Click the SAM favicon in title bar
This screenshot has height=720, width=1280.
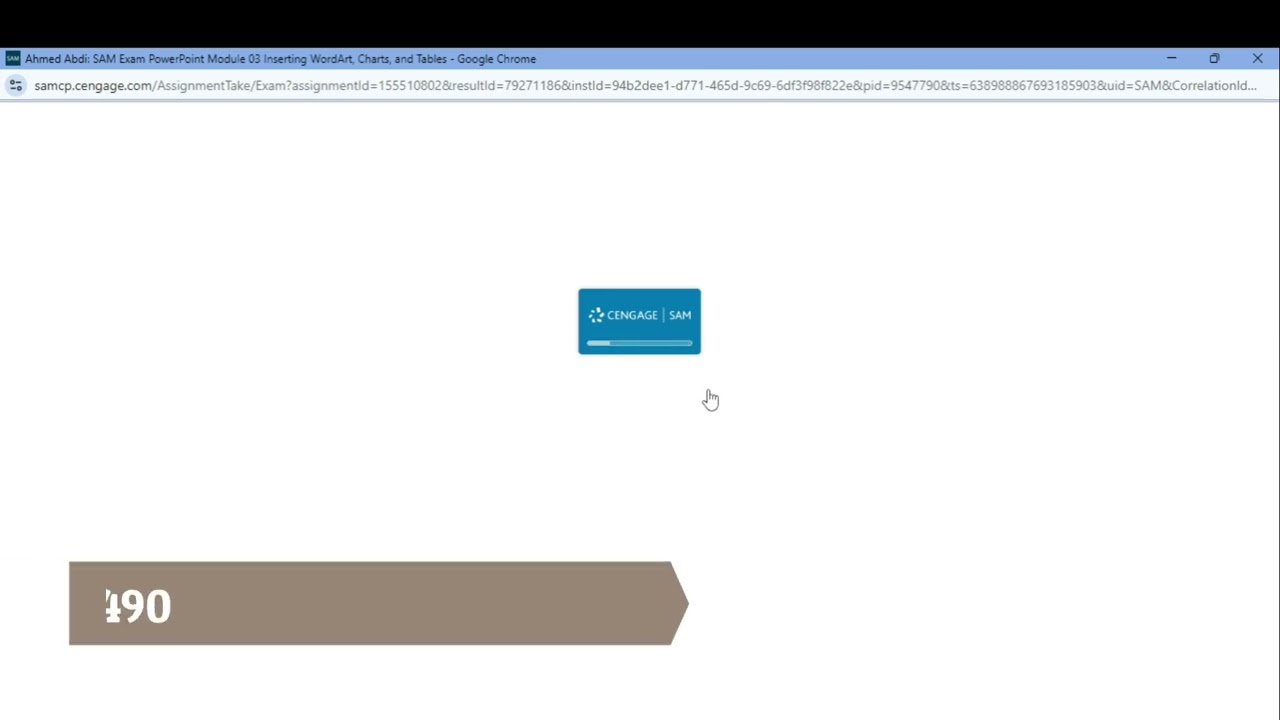point(12,59)
